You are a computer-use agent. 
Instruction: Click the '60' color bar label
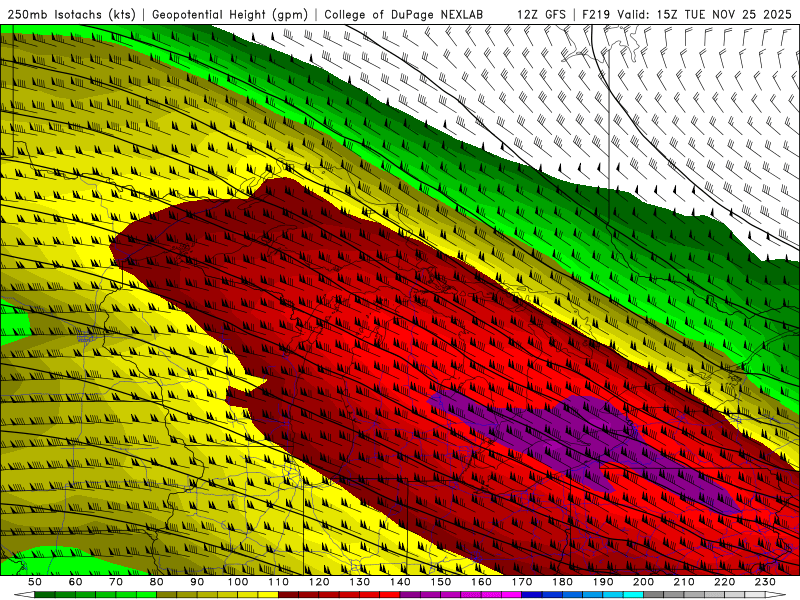click(x=75, y=582)
